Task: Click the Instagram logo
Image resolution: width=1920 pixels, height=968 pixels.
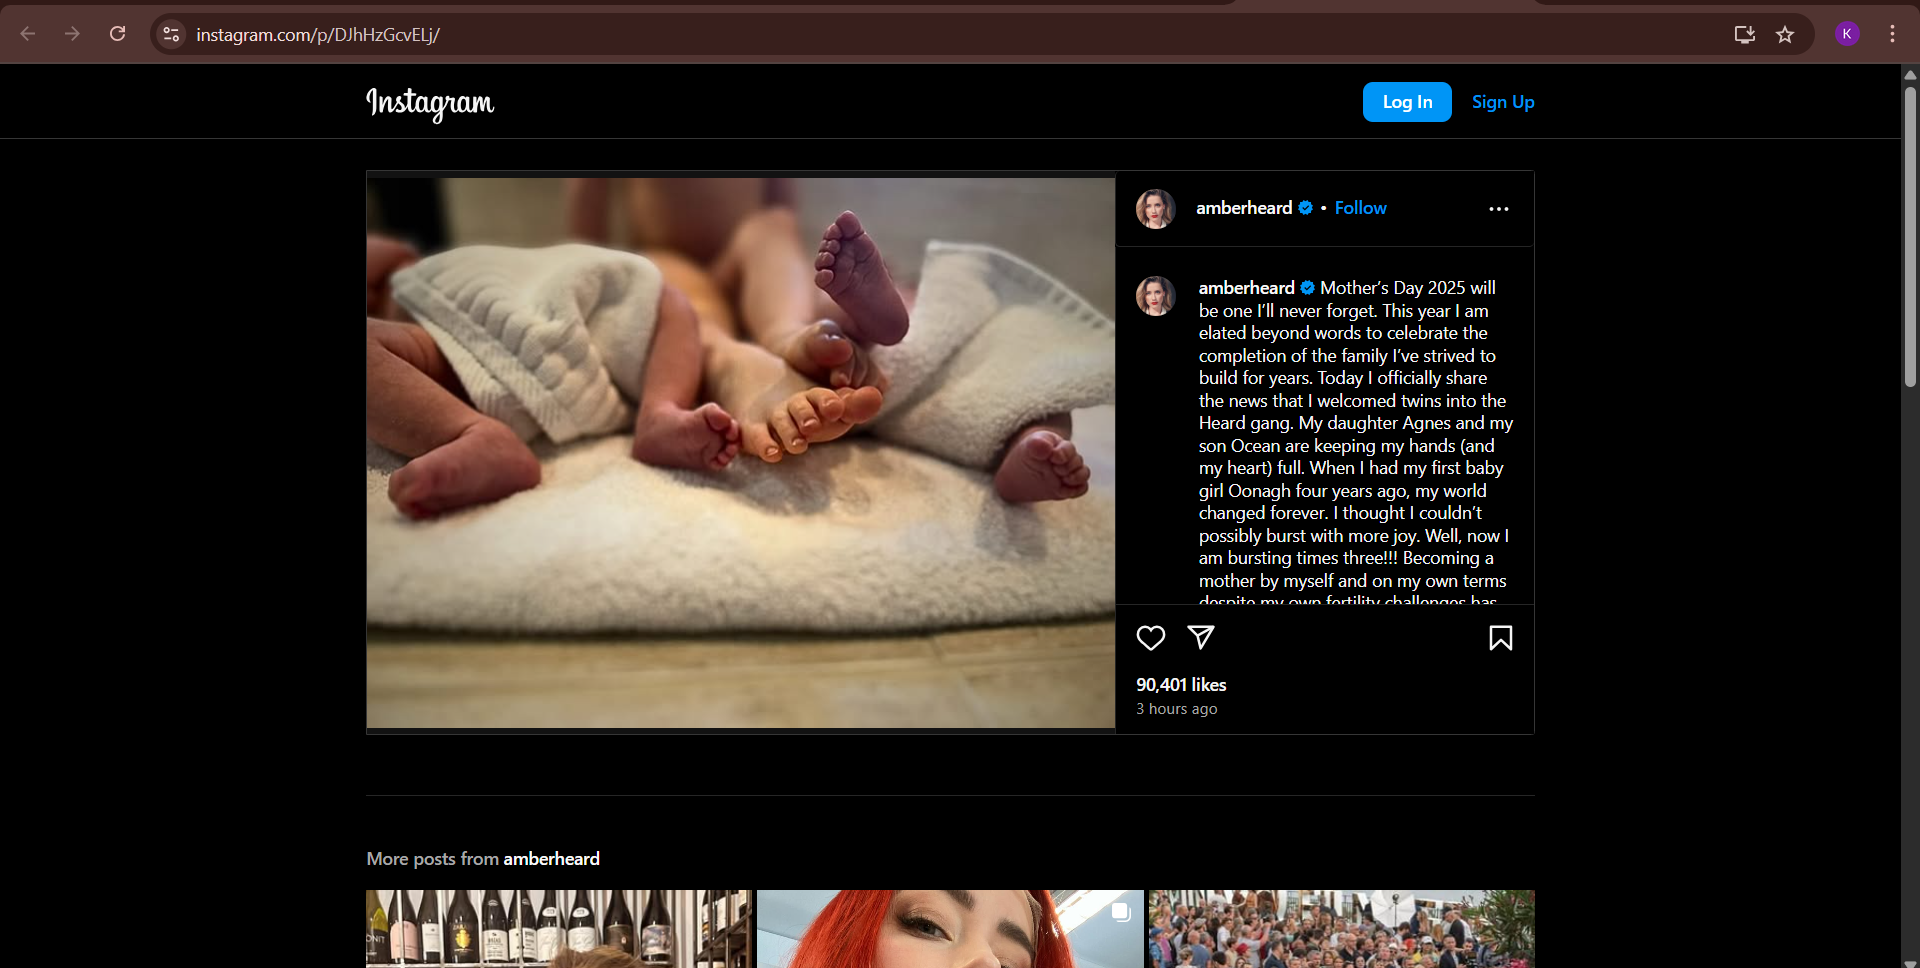Action: (x=430, y=103)
